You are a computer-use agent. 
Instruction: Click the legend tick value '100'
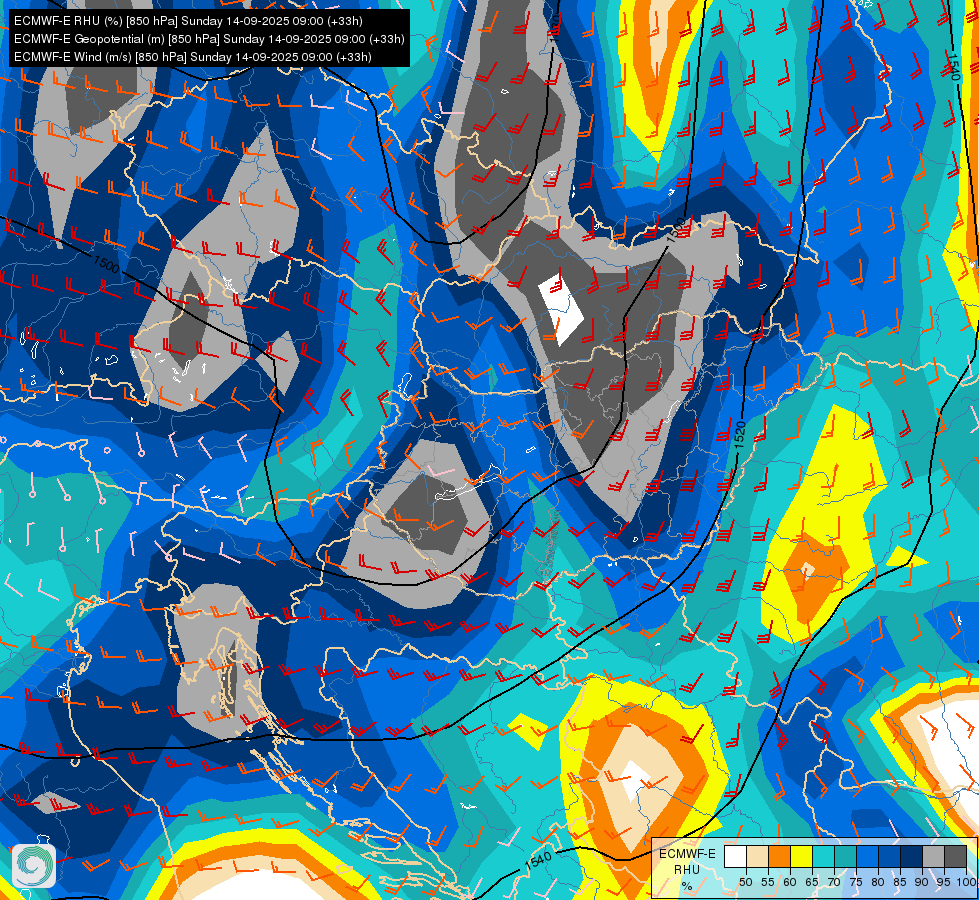click(x=967, y=882)
